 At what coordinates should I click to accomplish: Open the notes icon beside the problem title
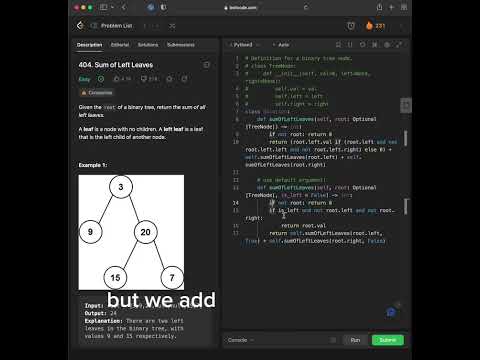(x=206, y=65)
